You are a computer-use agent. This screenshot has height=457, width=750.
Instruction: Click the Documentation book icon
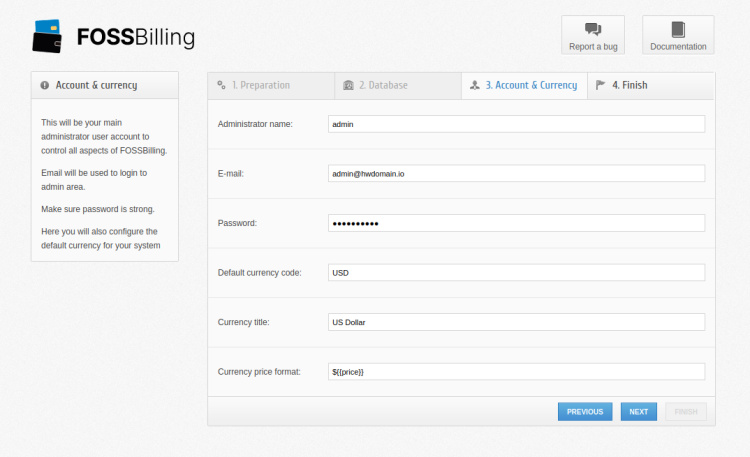coord(678,29)
